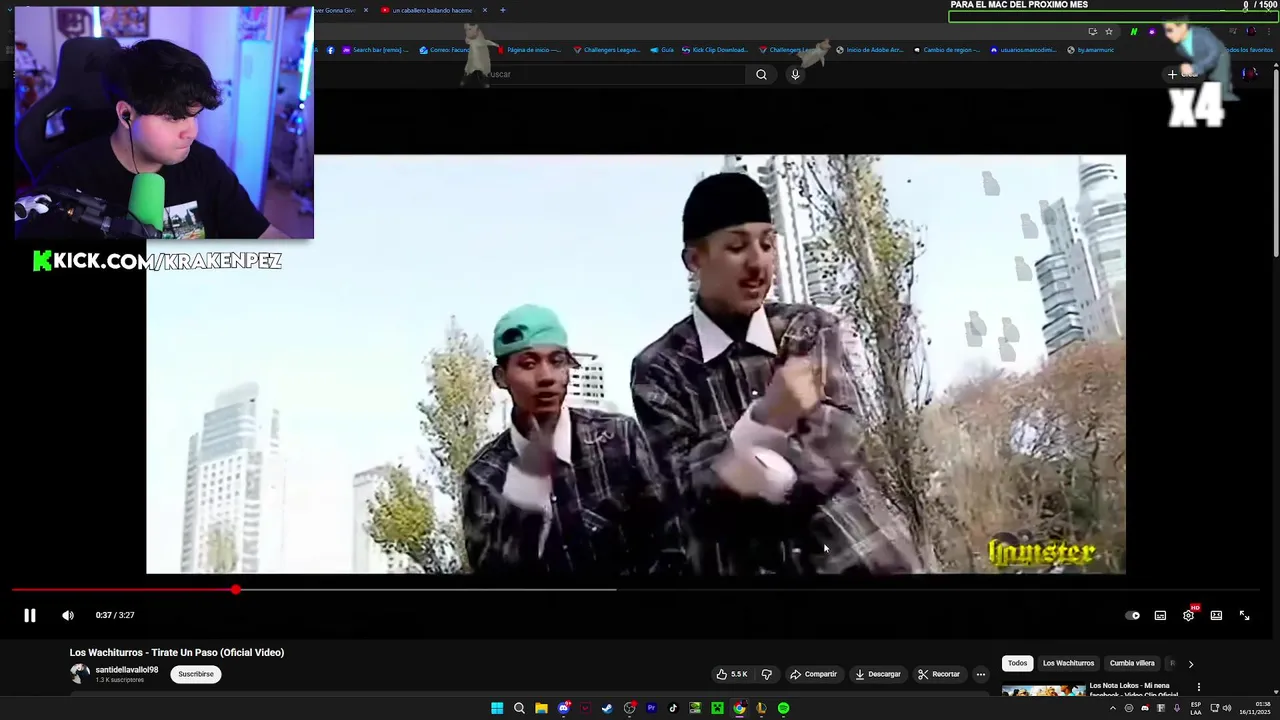Open Spotify from the taskbar
1280x720 pixels.
(783, 708)
